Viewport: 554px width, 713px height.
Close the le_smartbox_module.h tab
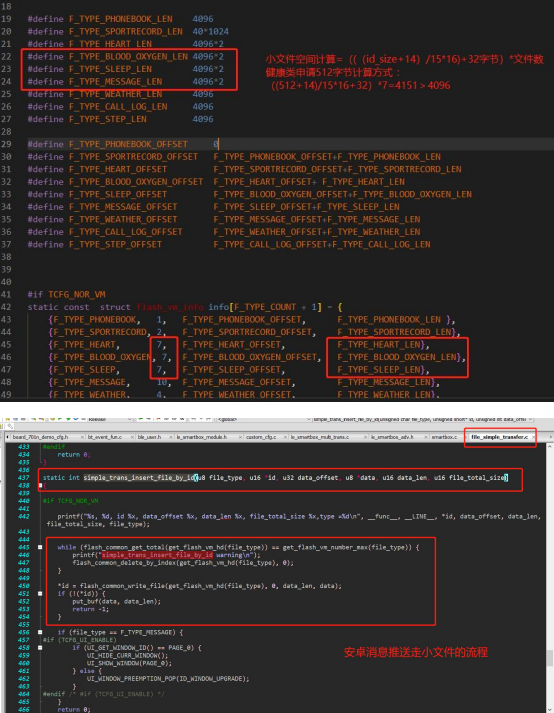(241, 437)
